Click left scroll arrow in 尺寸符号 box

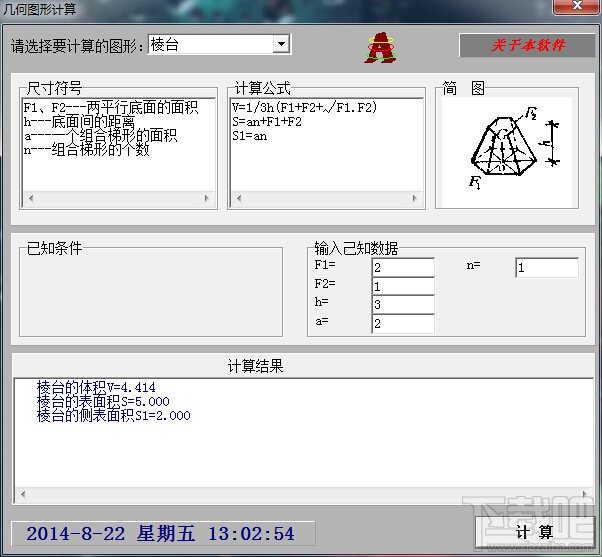pos(31,198)
